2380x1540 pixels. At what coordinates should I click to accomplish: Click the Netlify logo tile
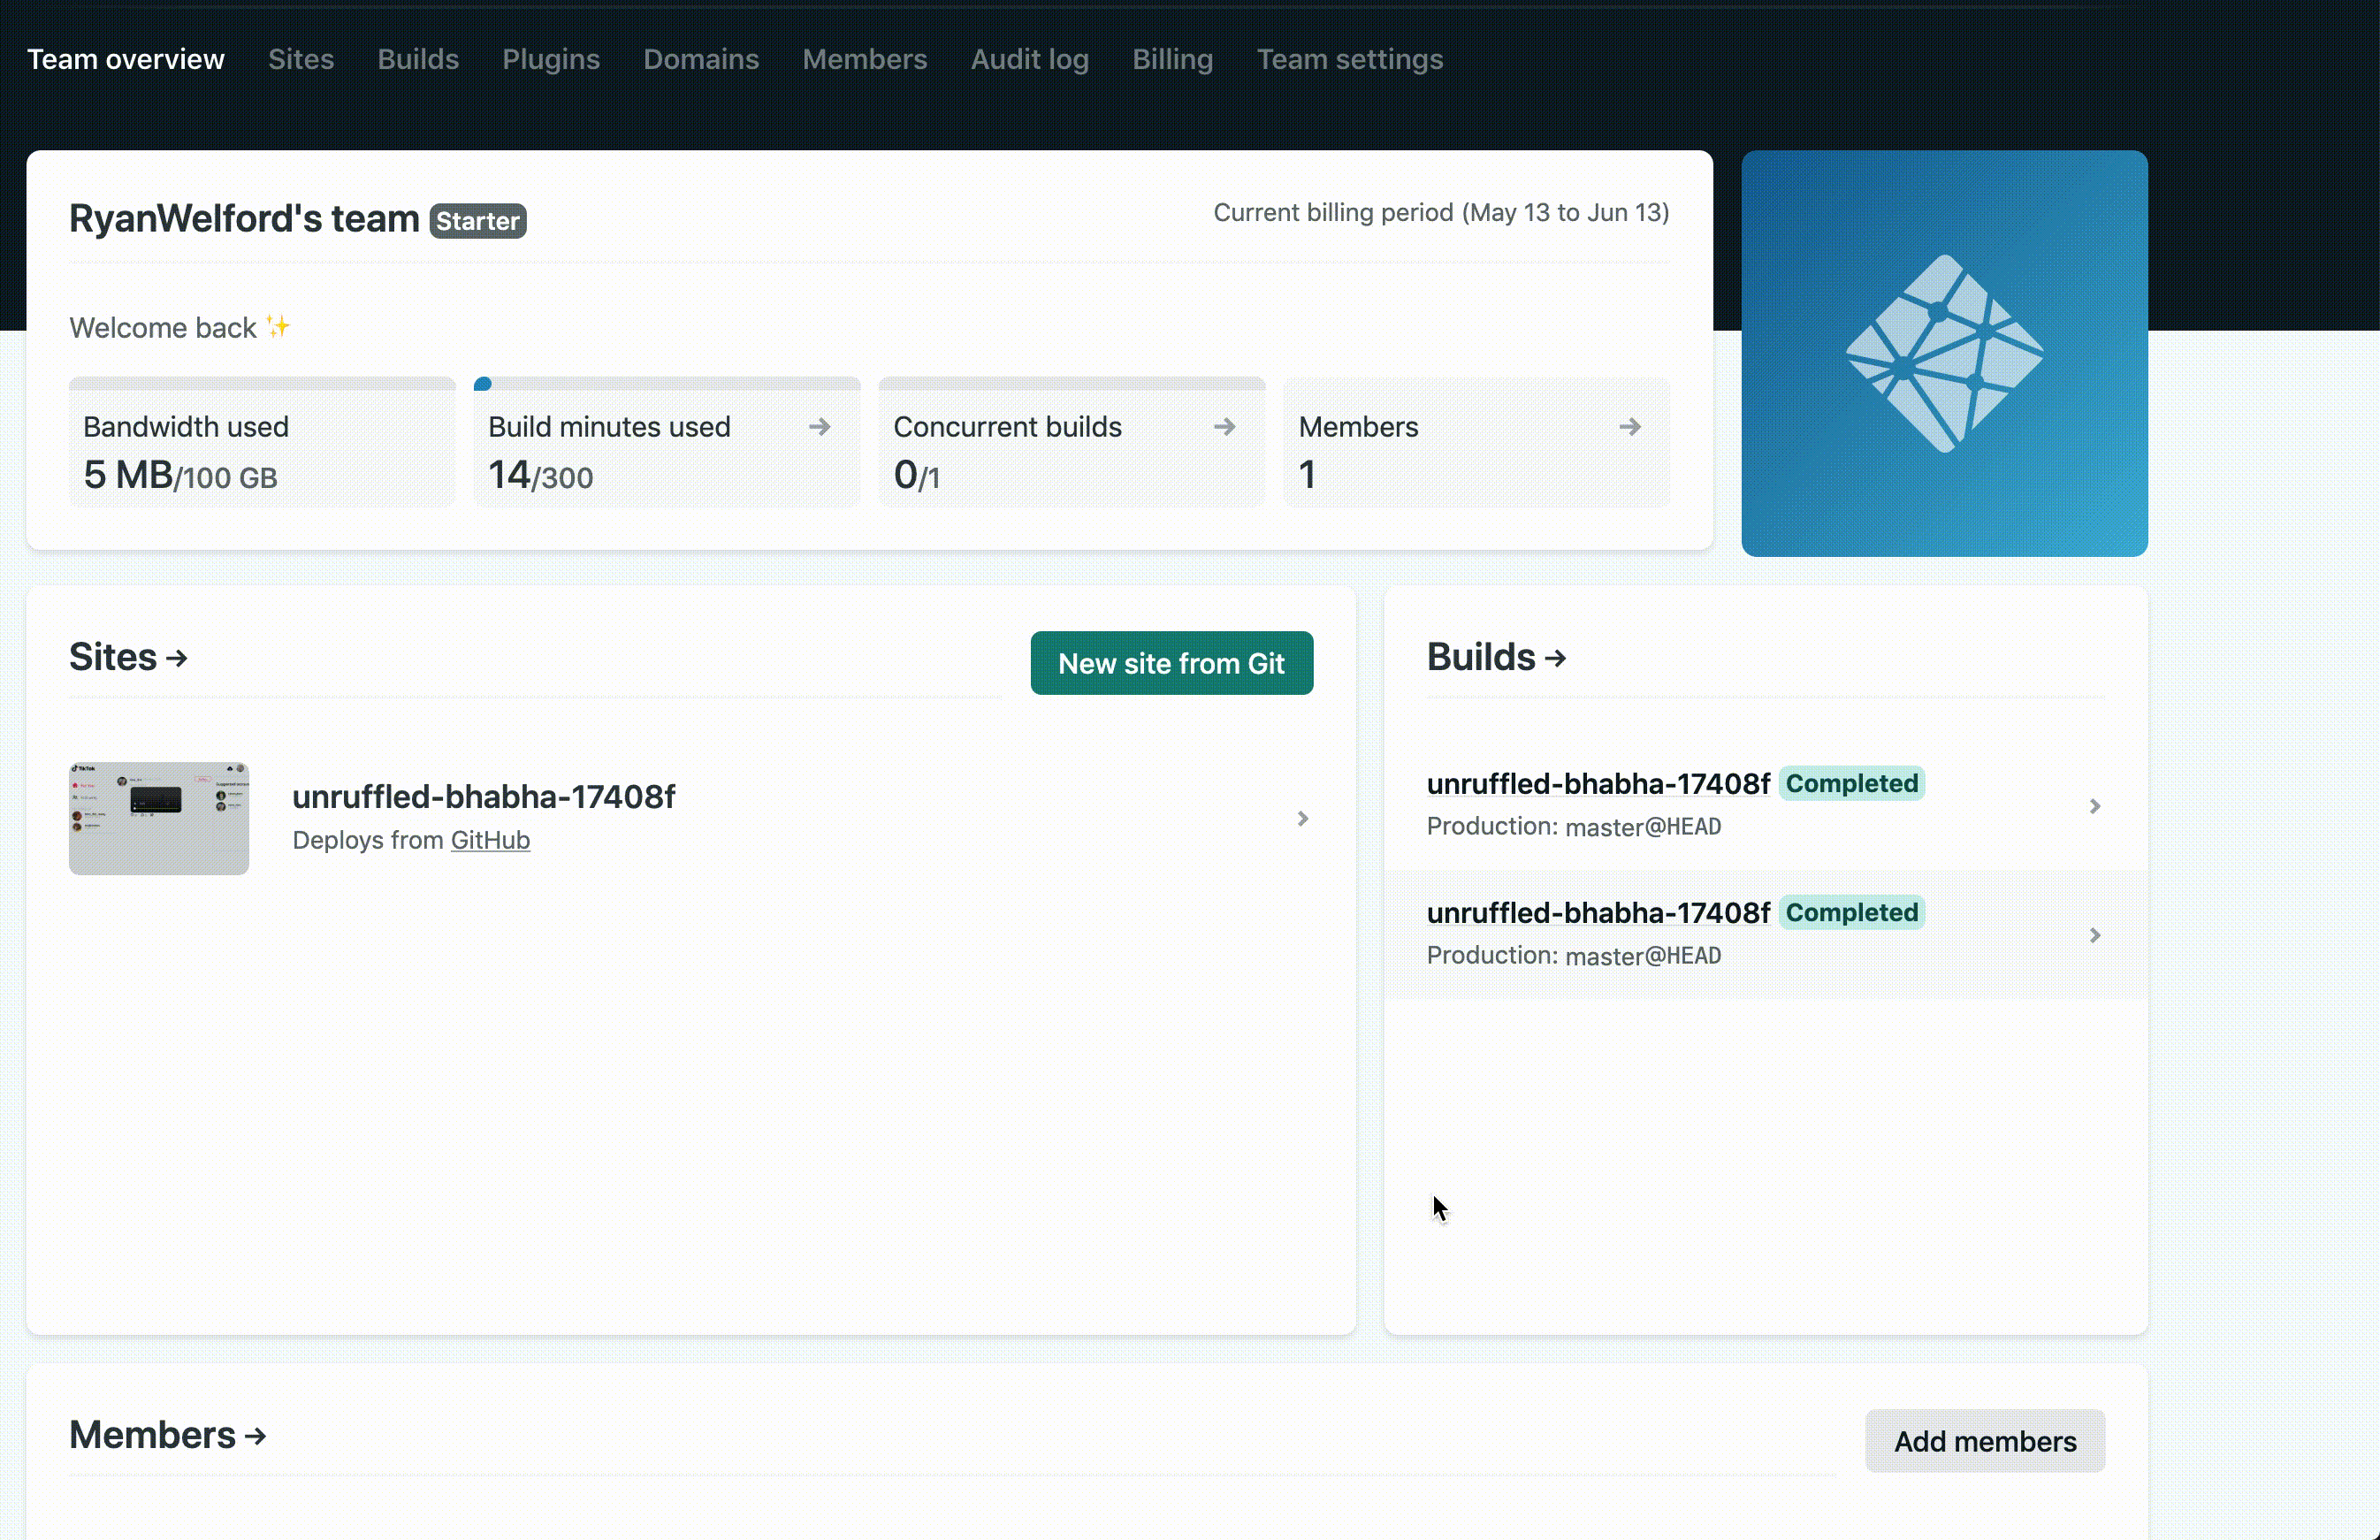(1943, 353)
